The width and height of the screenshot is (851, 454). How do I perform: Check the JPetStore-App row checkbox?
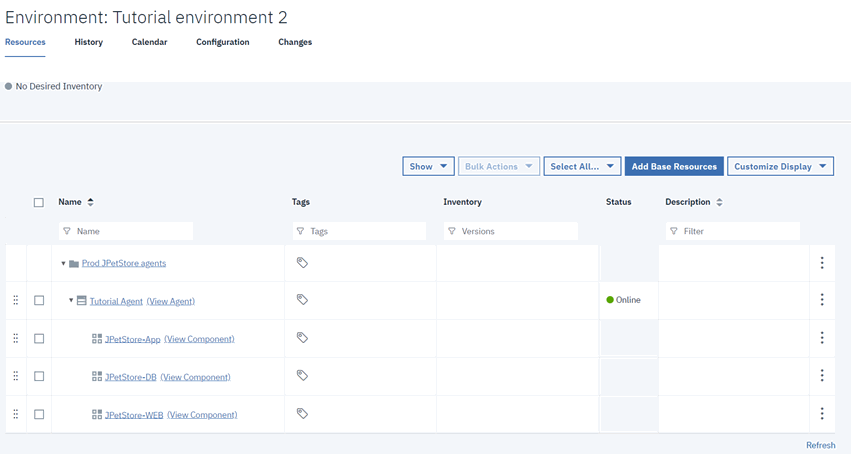[x=39, y=338]
